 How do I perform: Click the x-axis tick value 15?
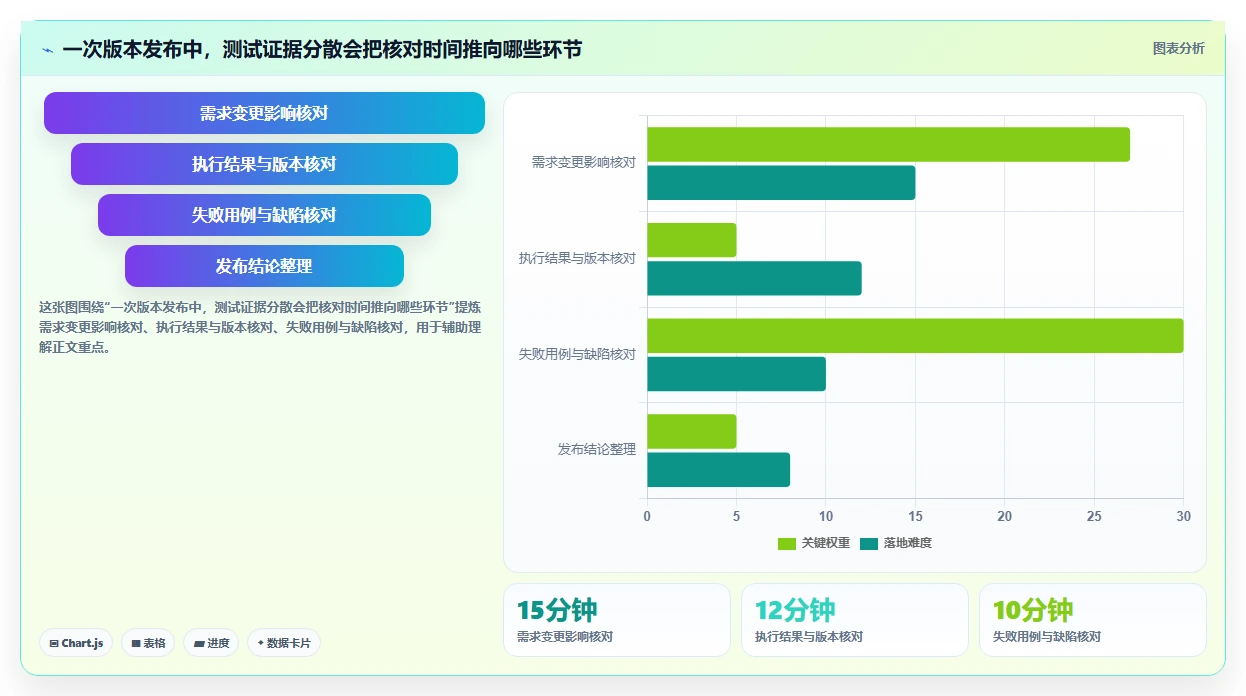pyautogui.click(x=915, y=516)
